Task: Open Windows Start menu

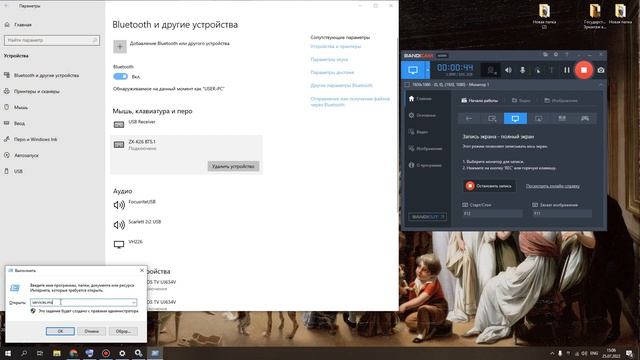Action: tap(7, 353)
